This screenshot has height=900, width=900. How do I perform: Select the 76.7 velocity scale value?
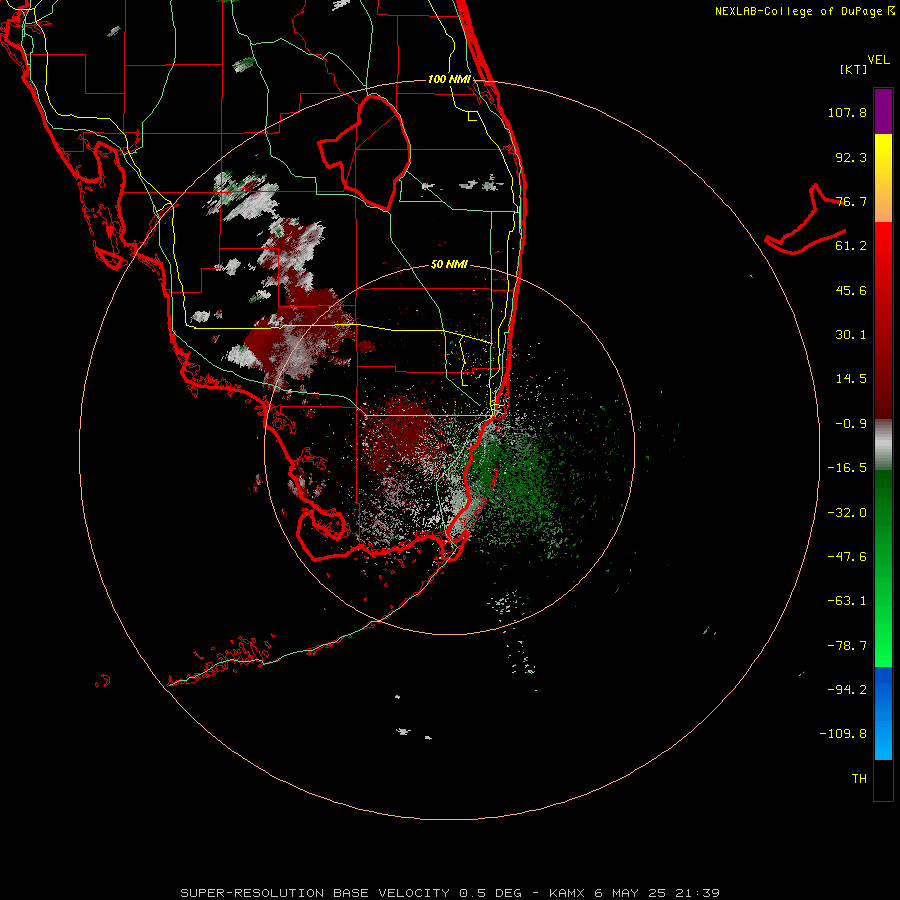pyautogui.click(x=851, y=201)
